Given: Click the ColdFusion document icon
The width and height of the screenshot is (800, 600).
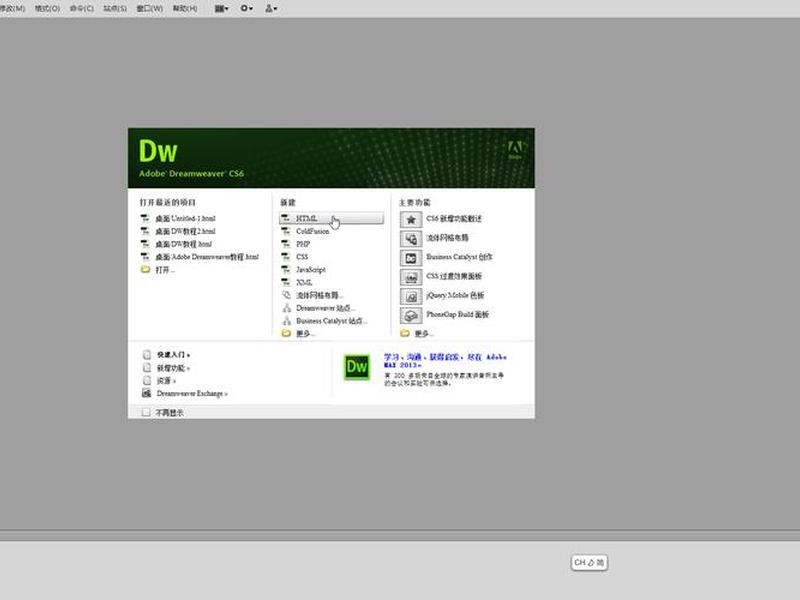Looking at the screenshot, I should pos(286,231).
